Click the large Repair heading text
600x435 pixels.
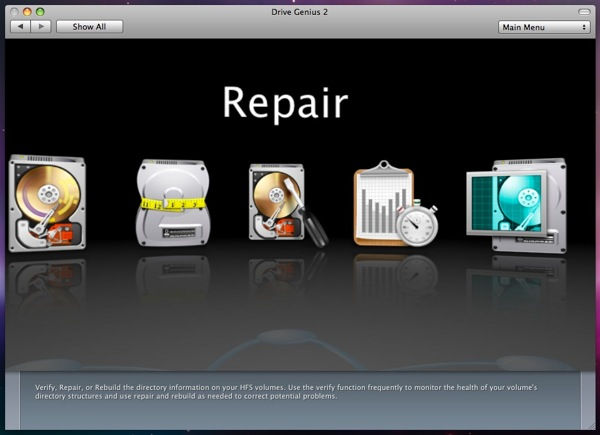[x=285, y=103]
